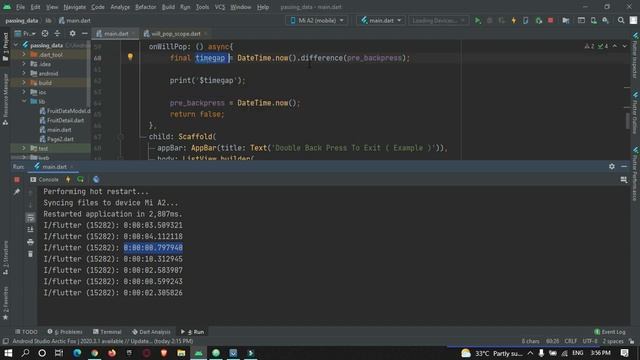This screenshot has height=360, width=640.
Task: Hide the Project panel with the dash icon
Action: (84, 33)
